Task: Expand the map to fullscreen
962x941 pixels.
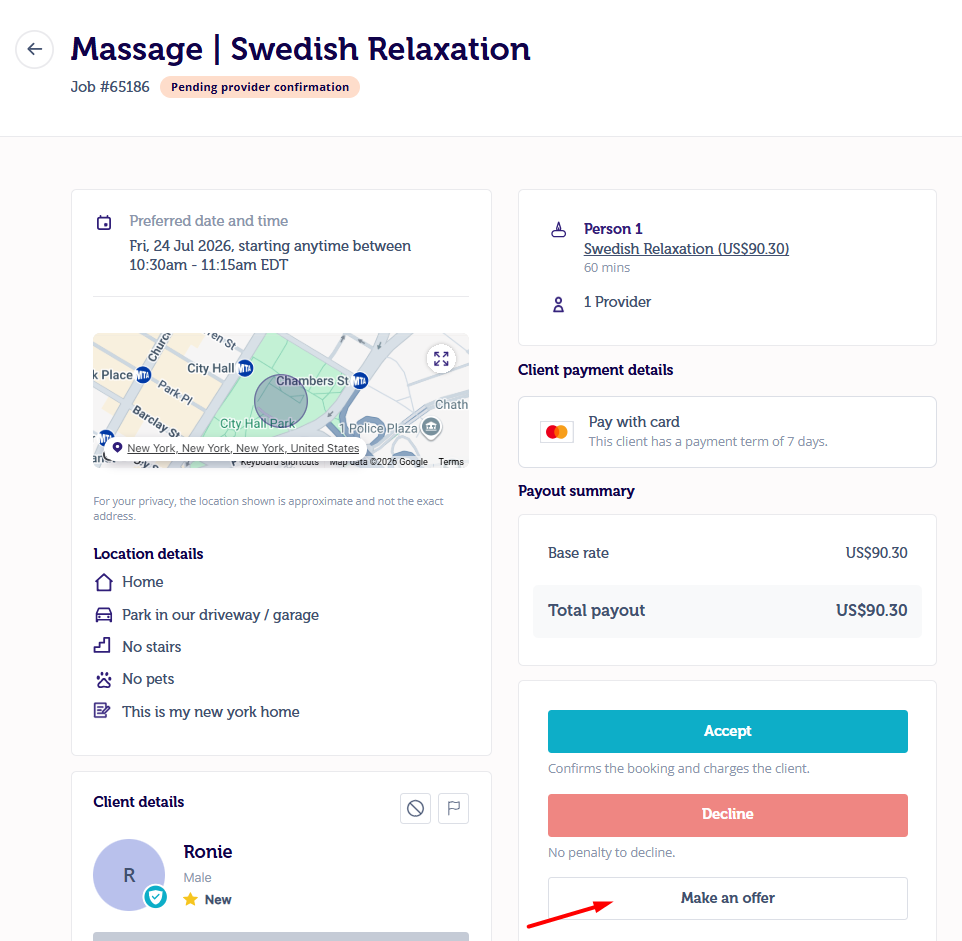Action: coord(441,359)
